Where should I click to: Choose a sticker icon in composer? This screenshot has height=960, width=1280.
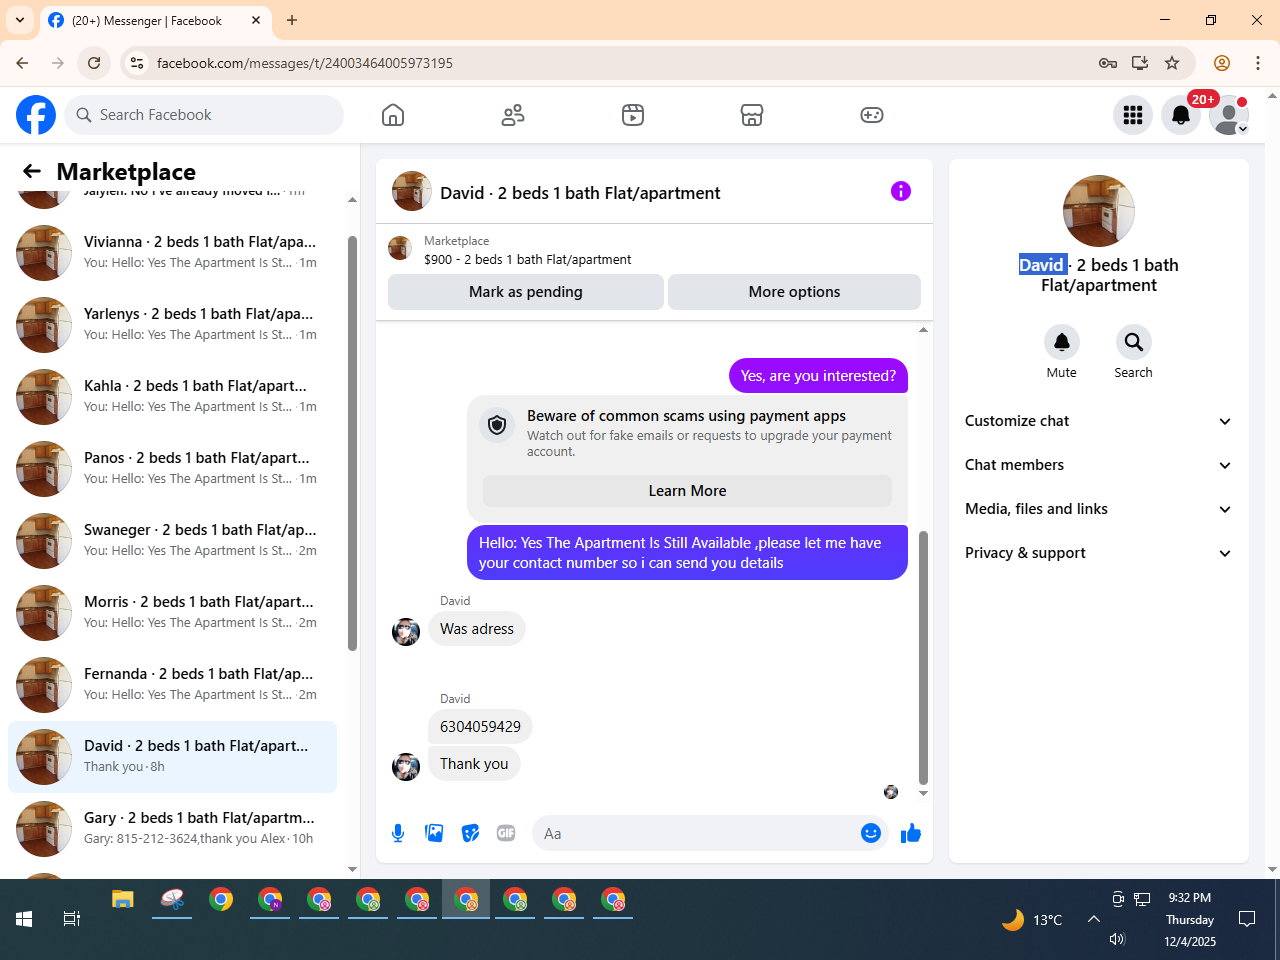[470, 833]
